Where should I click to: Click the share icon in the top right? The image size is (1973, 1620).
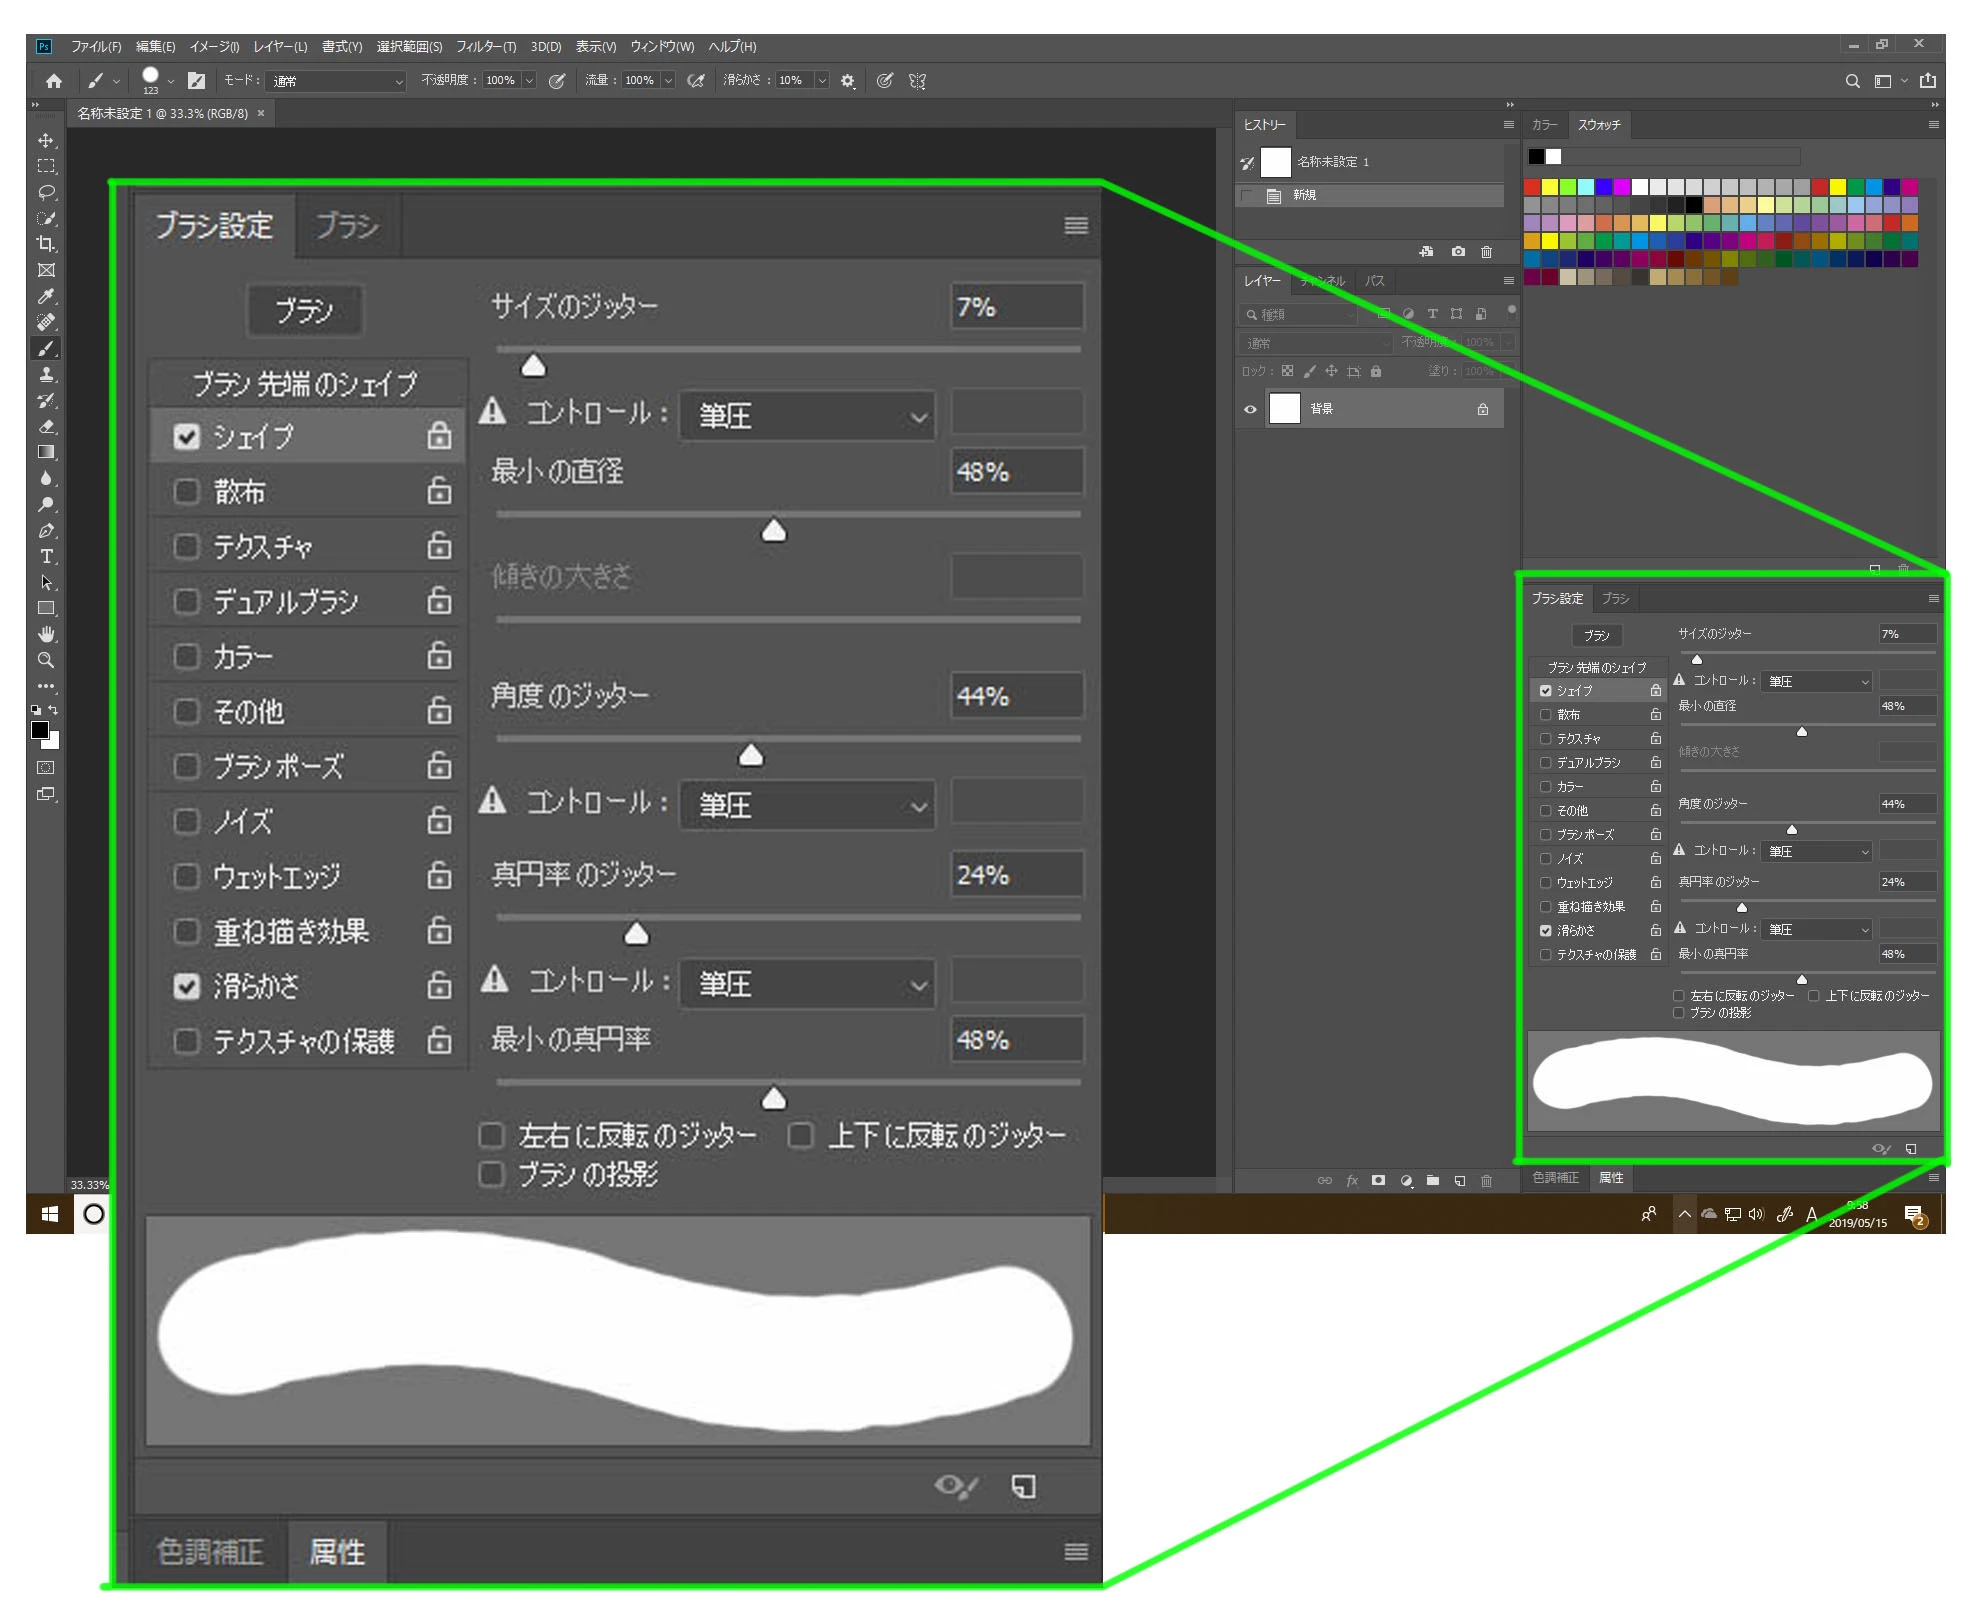tap(1928, 81)
